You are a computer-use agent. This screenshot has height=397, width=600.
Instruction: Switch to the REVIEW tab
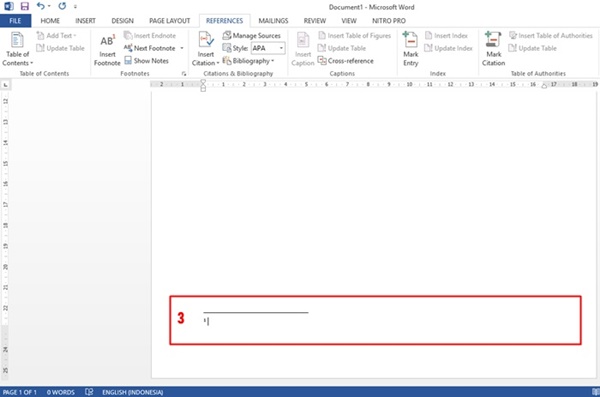315,21
